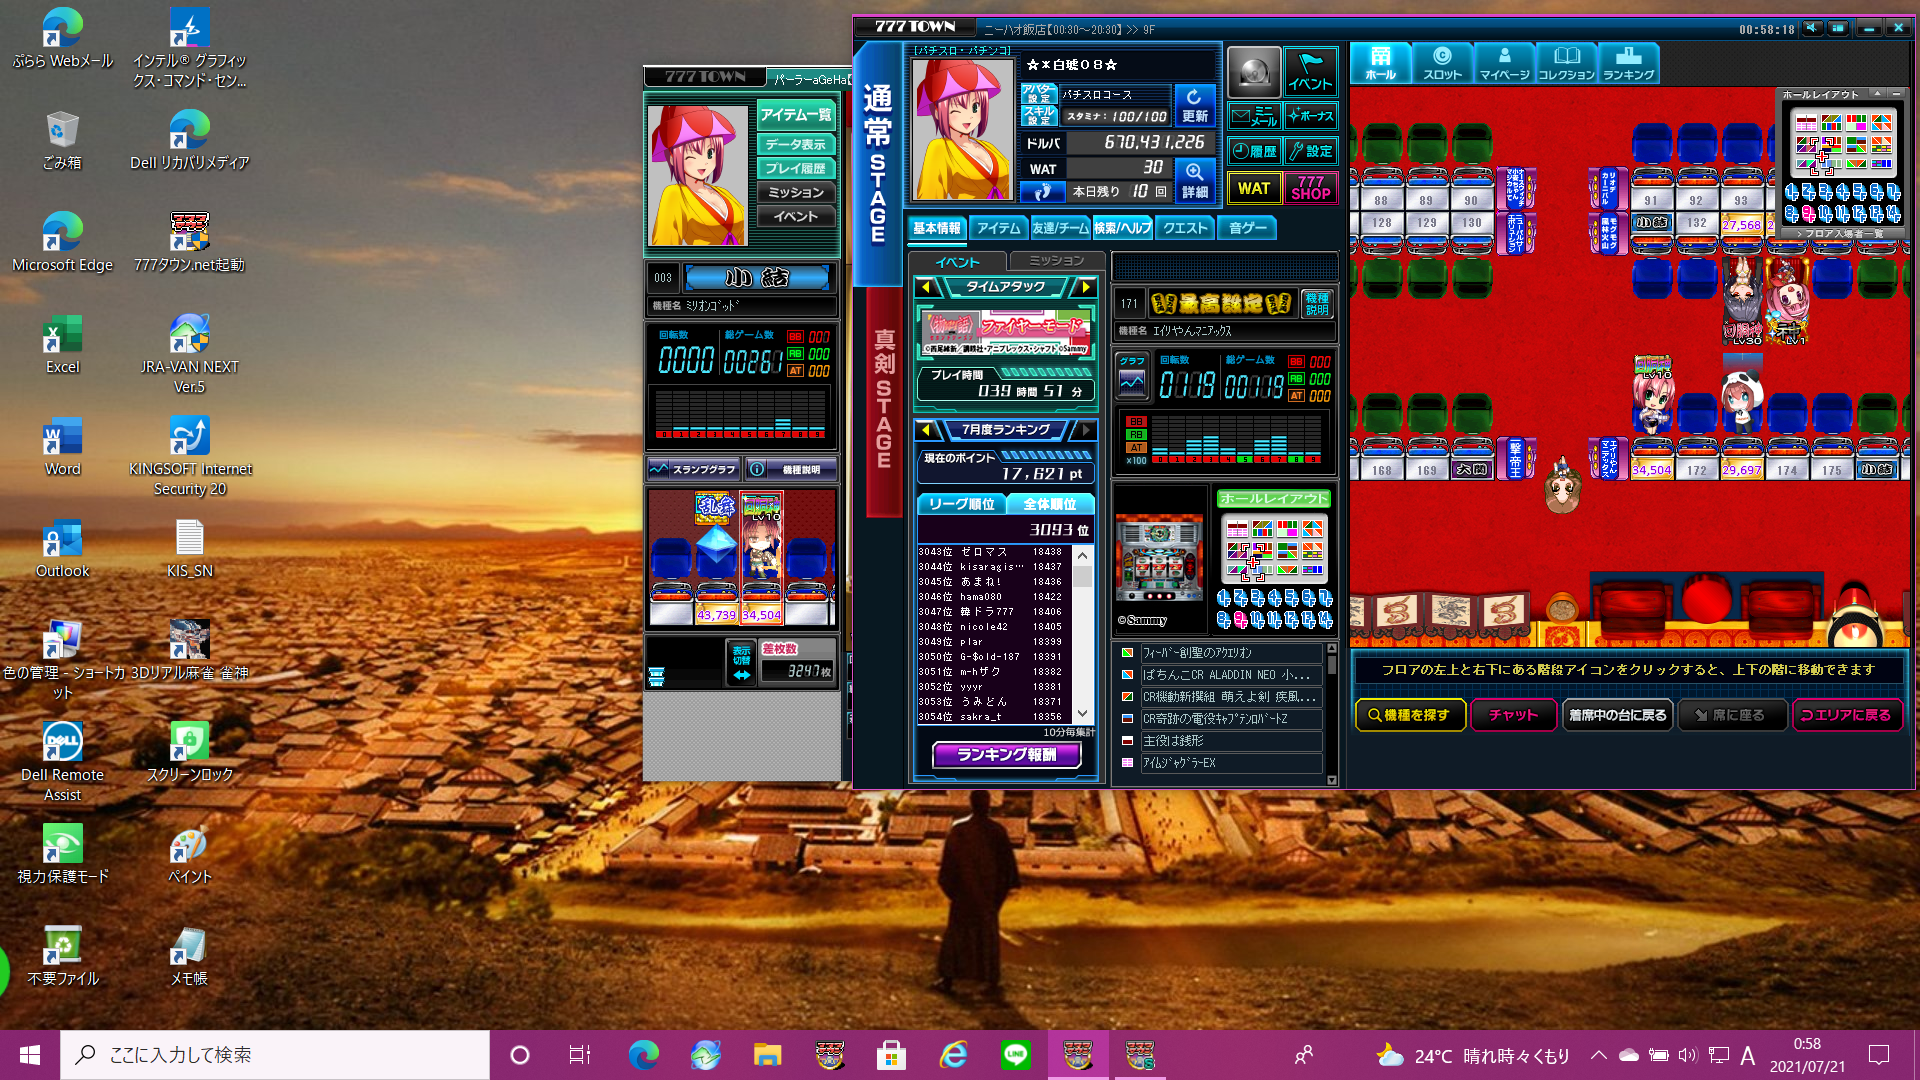Click データ表示 in small window
Viewport: 1920px width, 1080px height.
pyautogui.click(x=796, y=144)
